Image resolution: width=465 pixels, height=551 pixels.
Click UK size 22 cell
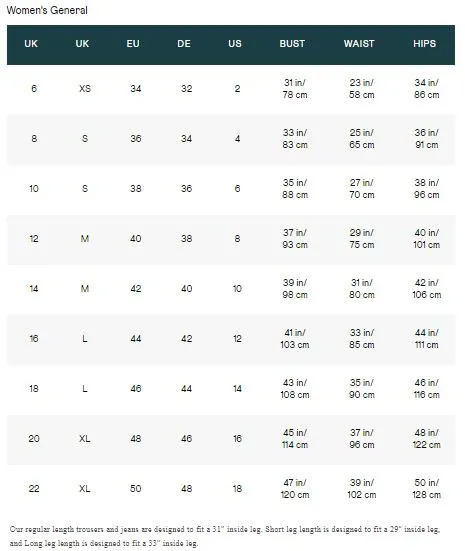click(34, 488)
